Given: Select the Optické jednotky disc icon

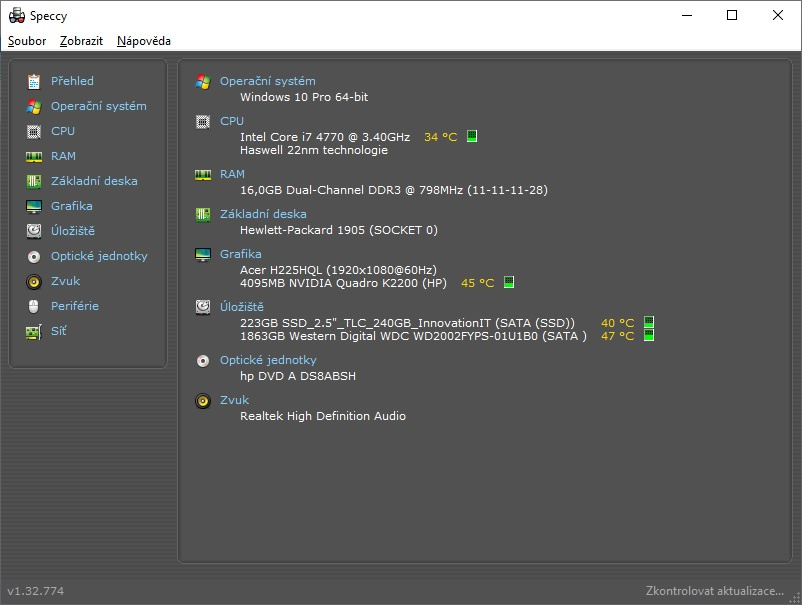Looking at the screenshot, I should tap(33, 255).
